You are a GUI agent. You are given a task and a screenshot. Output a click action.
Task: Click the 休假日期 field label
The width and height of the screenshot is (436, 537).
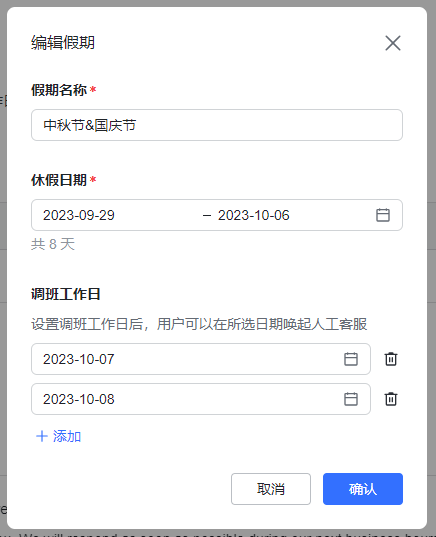(x=59, y=180)
